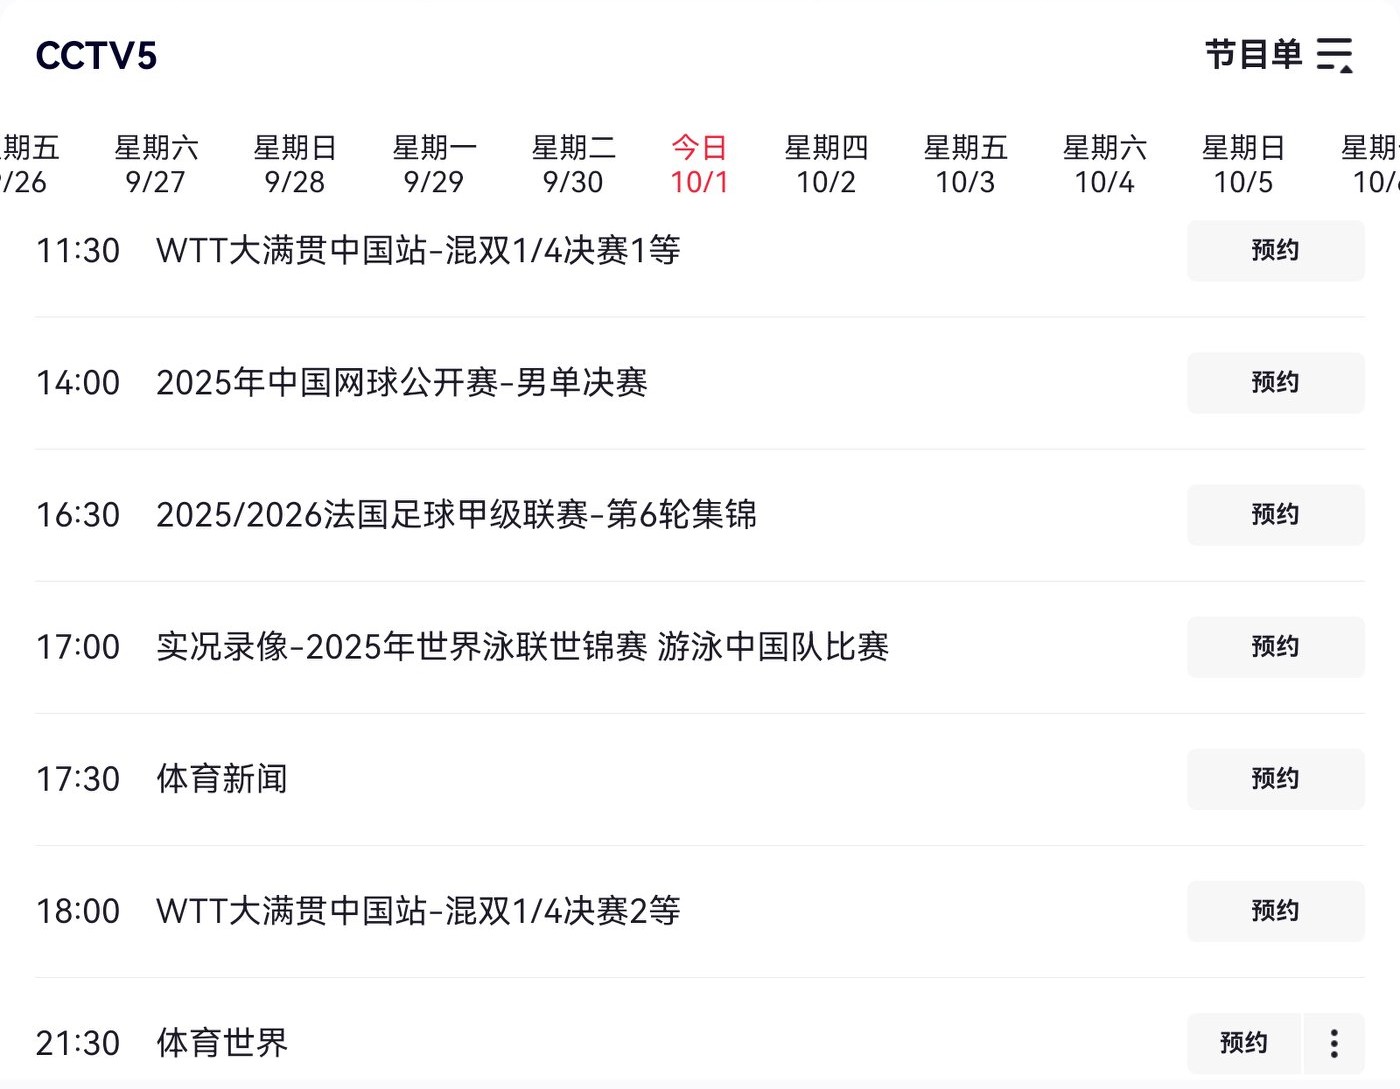1400x1089 pixels.
Task: Tap 预约 for 17:00 世界泳联世锦赛 replay
Action: (1275, 647)
